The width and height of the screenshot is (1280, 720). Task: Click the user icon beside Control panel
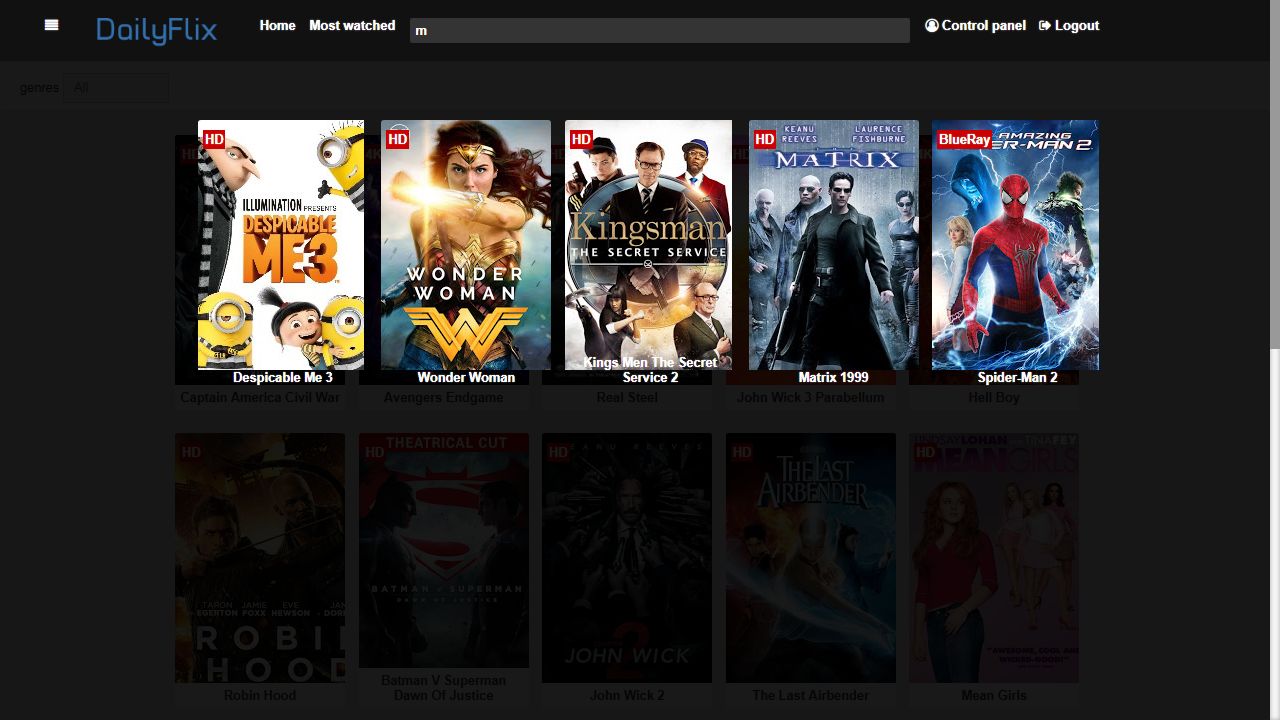[932, 25]
